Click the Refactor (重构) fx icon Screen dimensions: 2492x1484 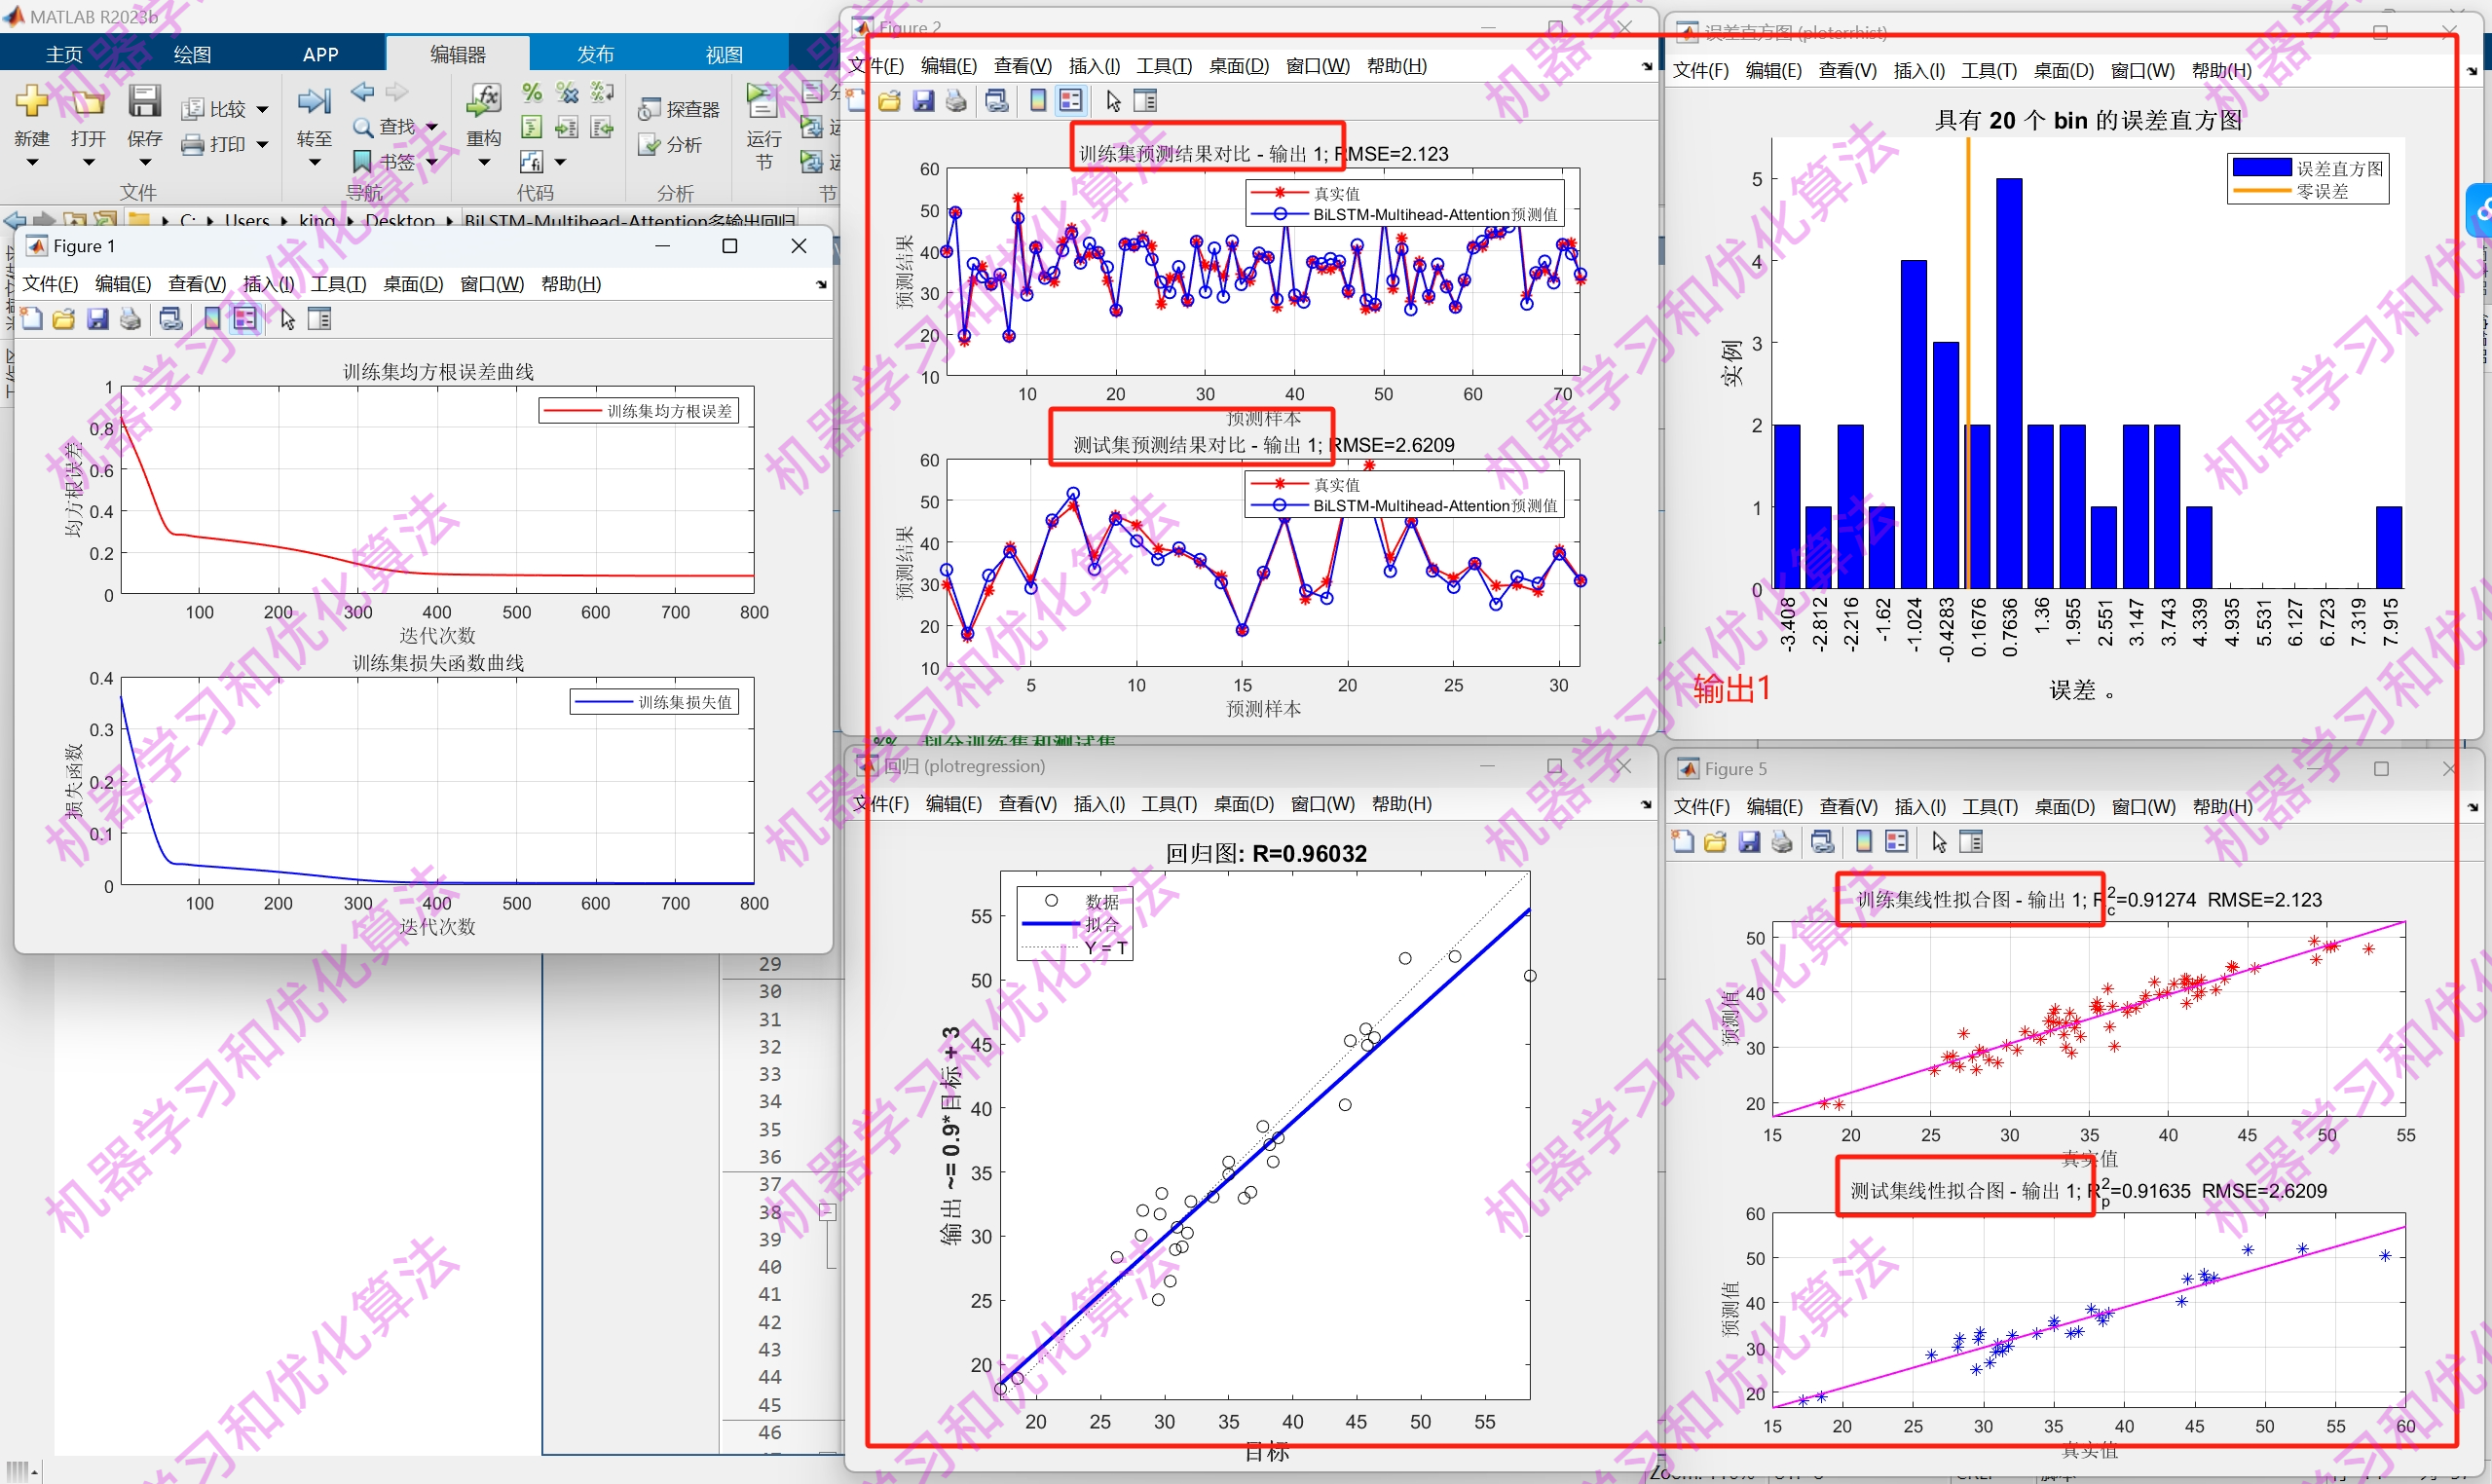point(484,101)
